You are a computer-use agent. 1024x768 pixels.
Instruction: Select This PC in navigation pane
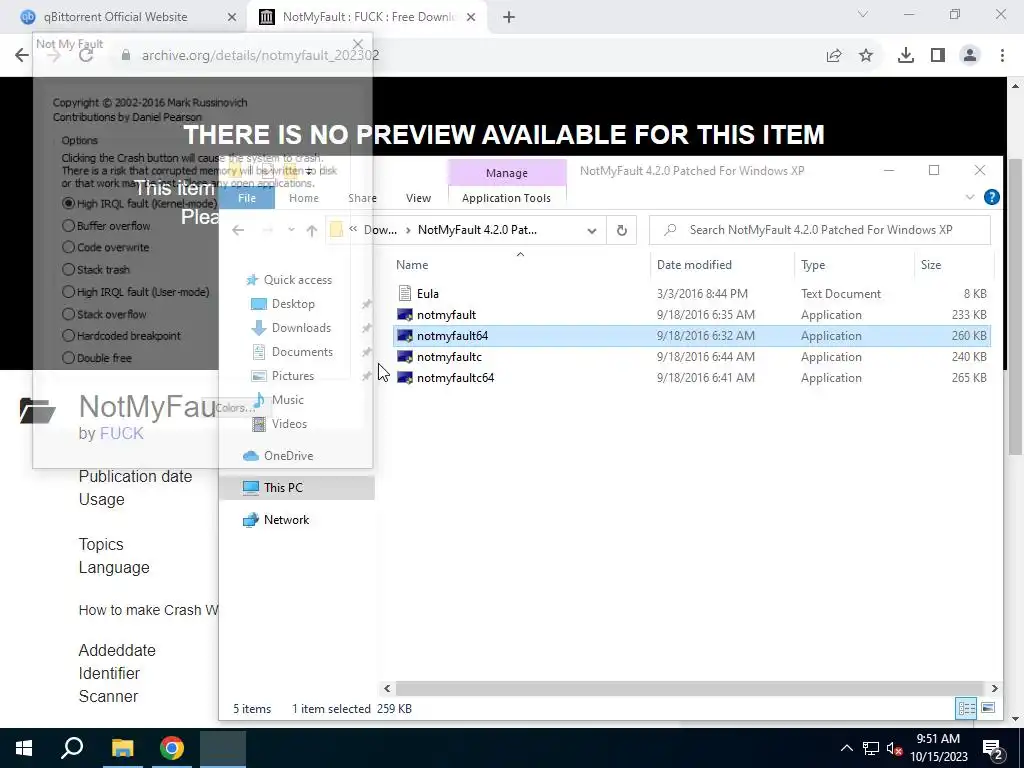pyautogui.click(x=297, y=488)
